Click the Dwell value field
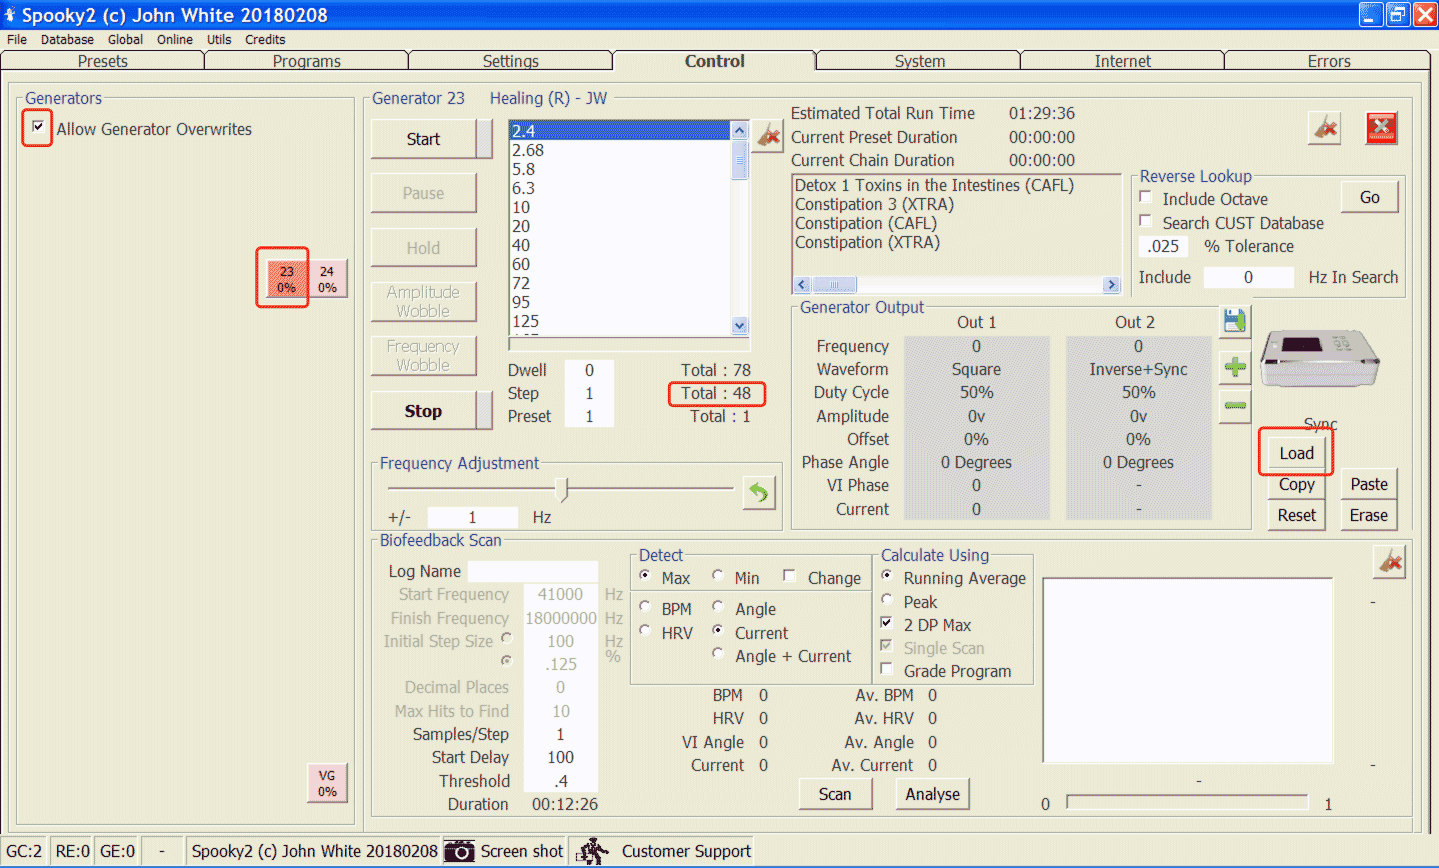Image resolution: width=1439 pixels, height=868 pixels. tap(589, 370)
